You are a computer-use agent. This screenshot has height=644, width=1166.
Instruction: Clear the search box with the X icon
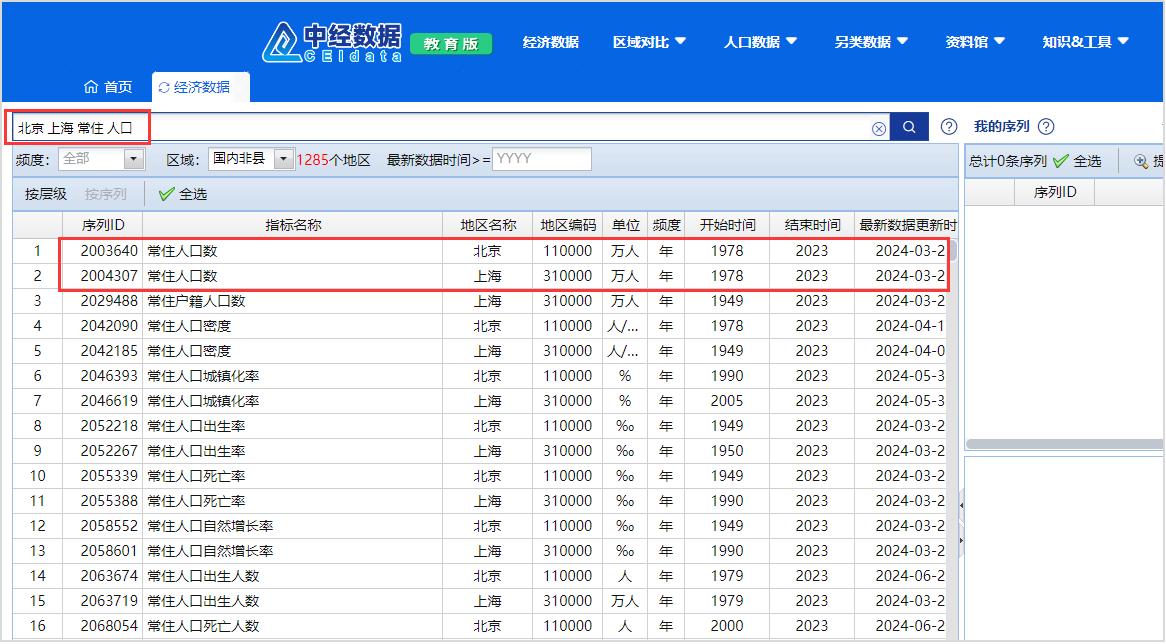878,128
